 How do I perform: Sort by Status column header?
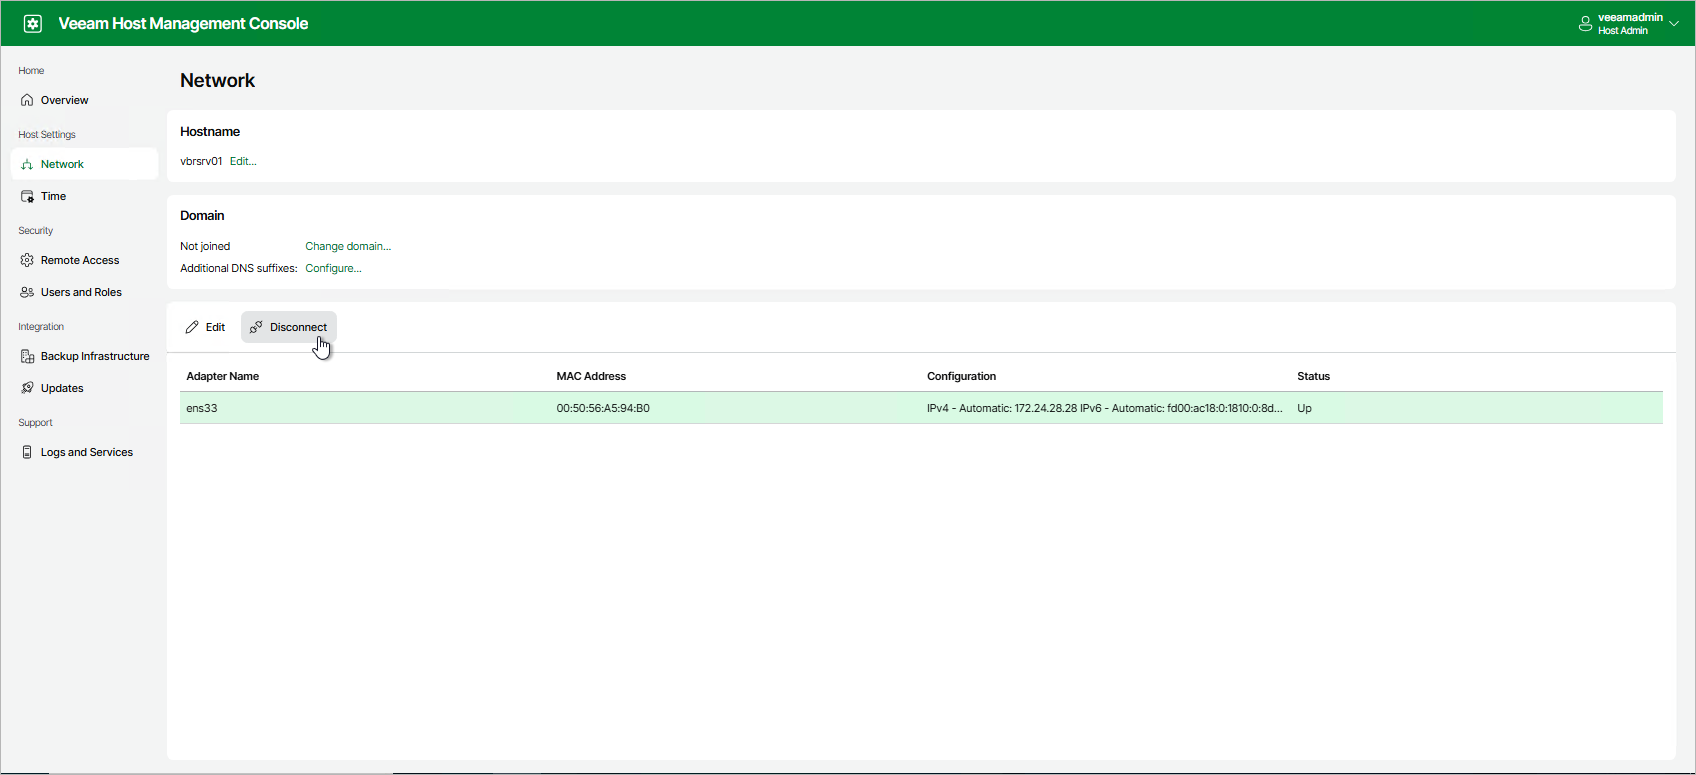(1313, 376)
